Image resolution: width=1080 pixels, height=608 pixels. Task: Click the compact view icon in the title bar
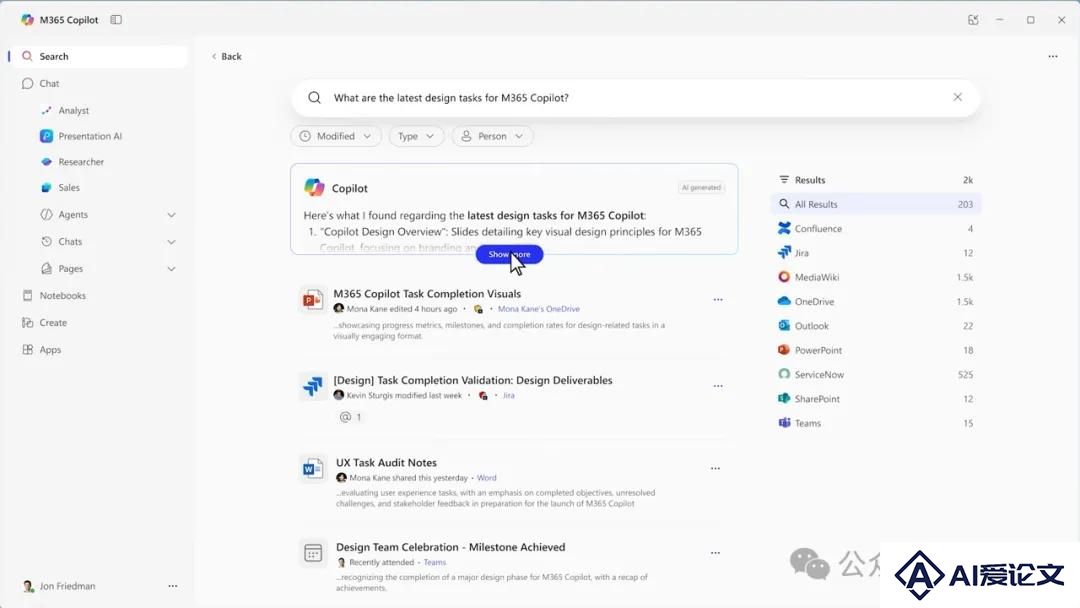pos(973,20)
